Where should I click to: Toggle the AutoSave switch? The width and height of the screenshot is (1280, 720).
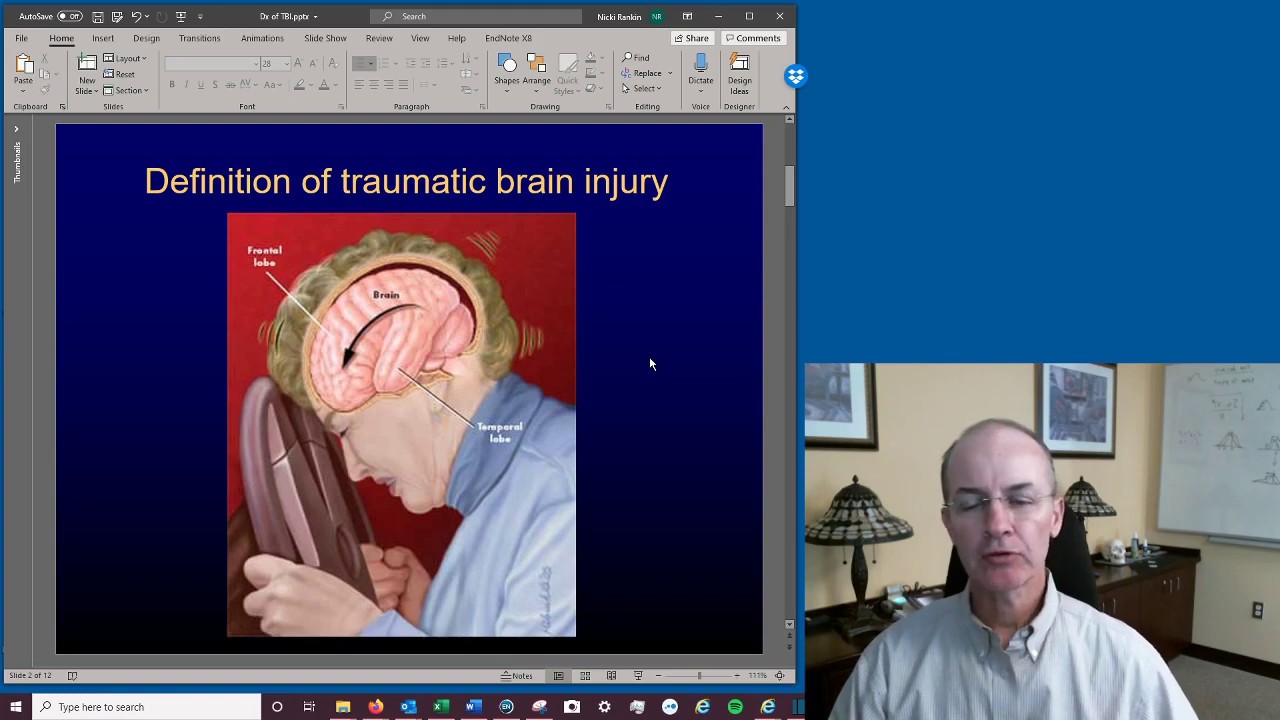pyautogui.click(x=70, y=16)
